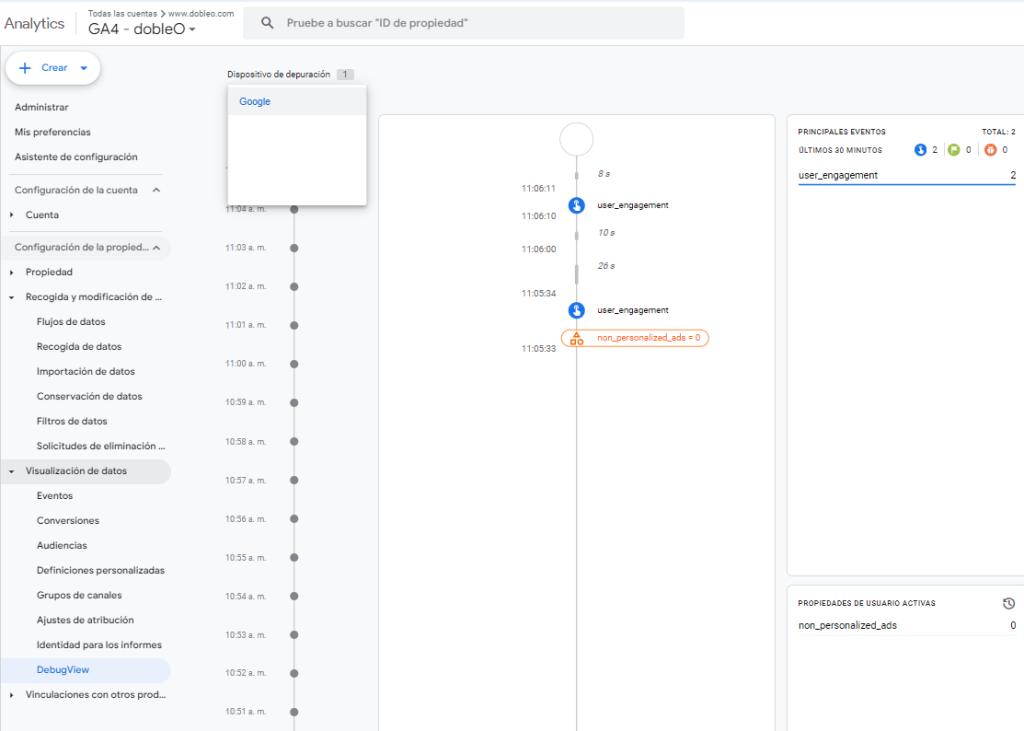Collapse Configuración de la cuenta section
The width and height of the screenshot is (1024, 731).
156,190
